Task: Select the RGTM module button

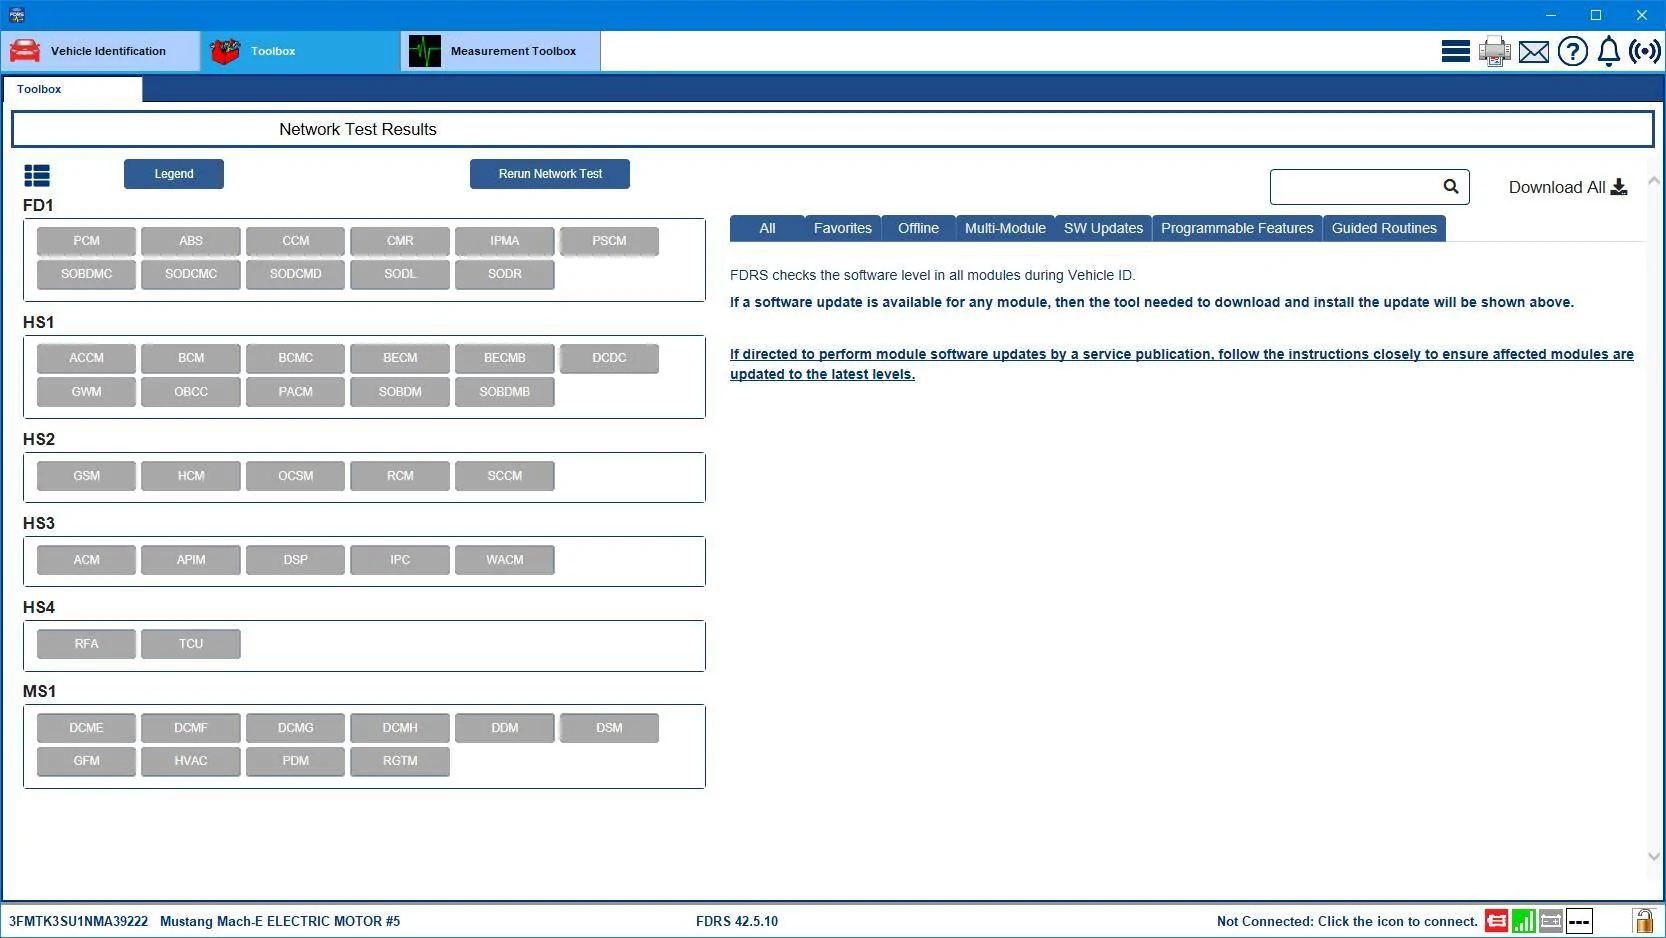Action: coord(400,761)
